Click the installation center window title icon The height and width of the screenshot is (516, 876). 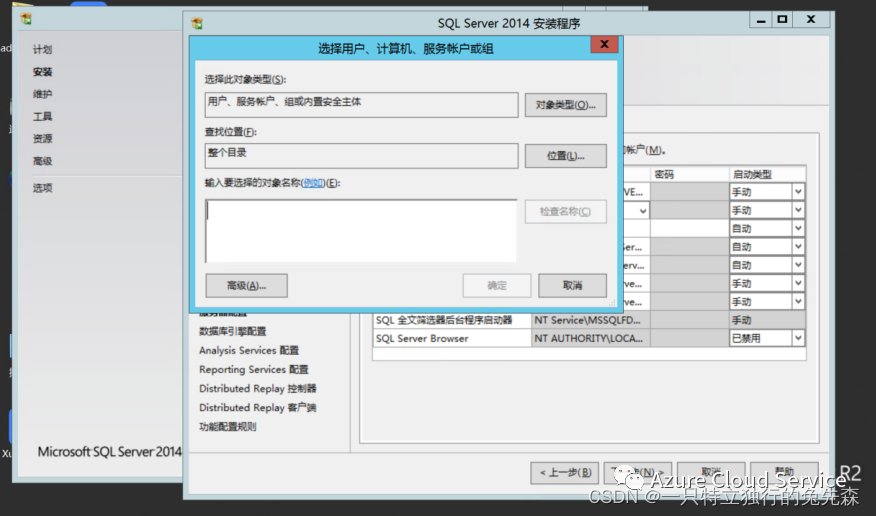click(26, 19)
